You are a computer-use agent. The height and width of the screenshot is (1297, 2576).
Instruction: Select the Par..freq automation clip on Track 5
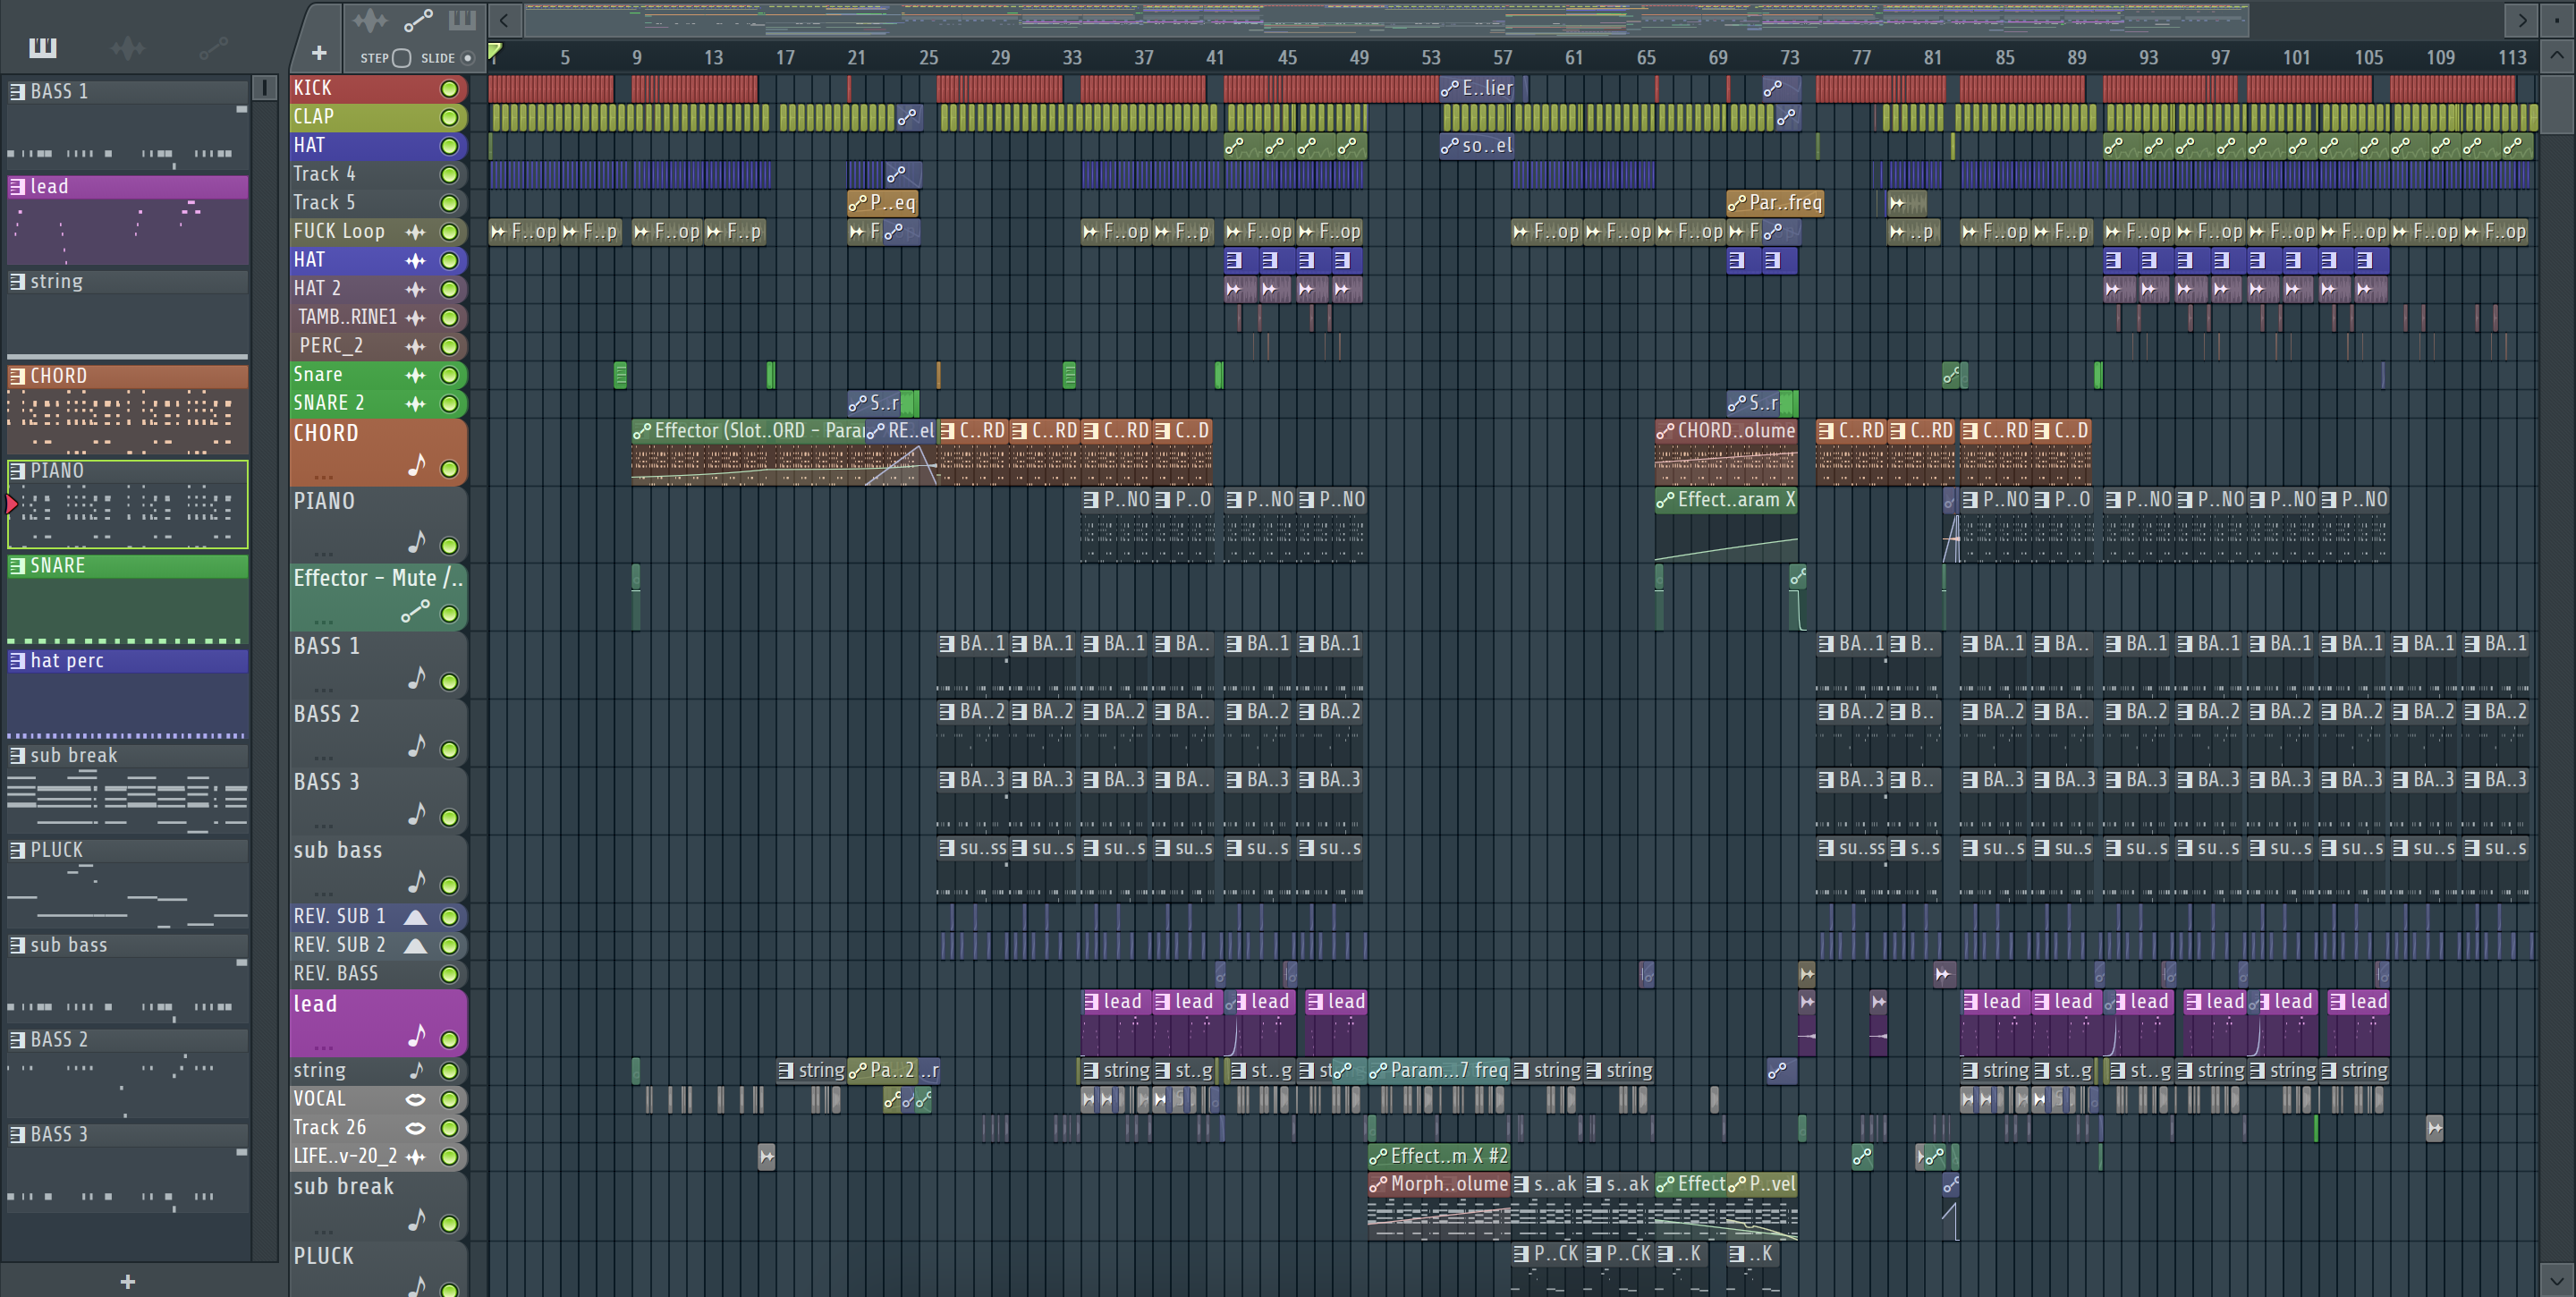pos(1775,203)
